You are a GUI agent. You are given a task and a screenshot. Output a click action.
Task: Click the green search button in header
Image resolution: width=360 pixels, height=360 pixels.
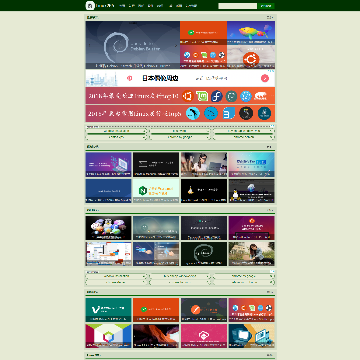(266, 6)
